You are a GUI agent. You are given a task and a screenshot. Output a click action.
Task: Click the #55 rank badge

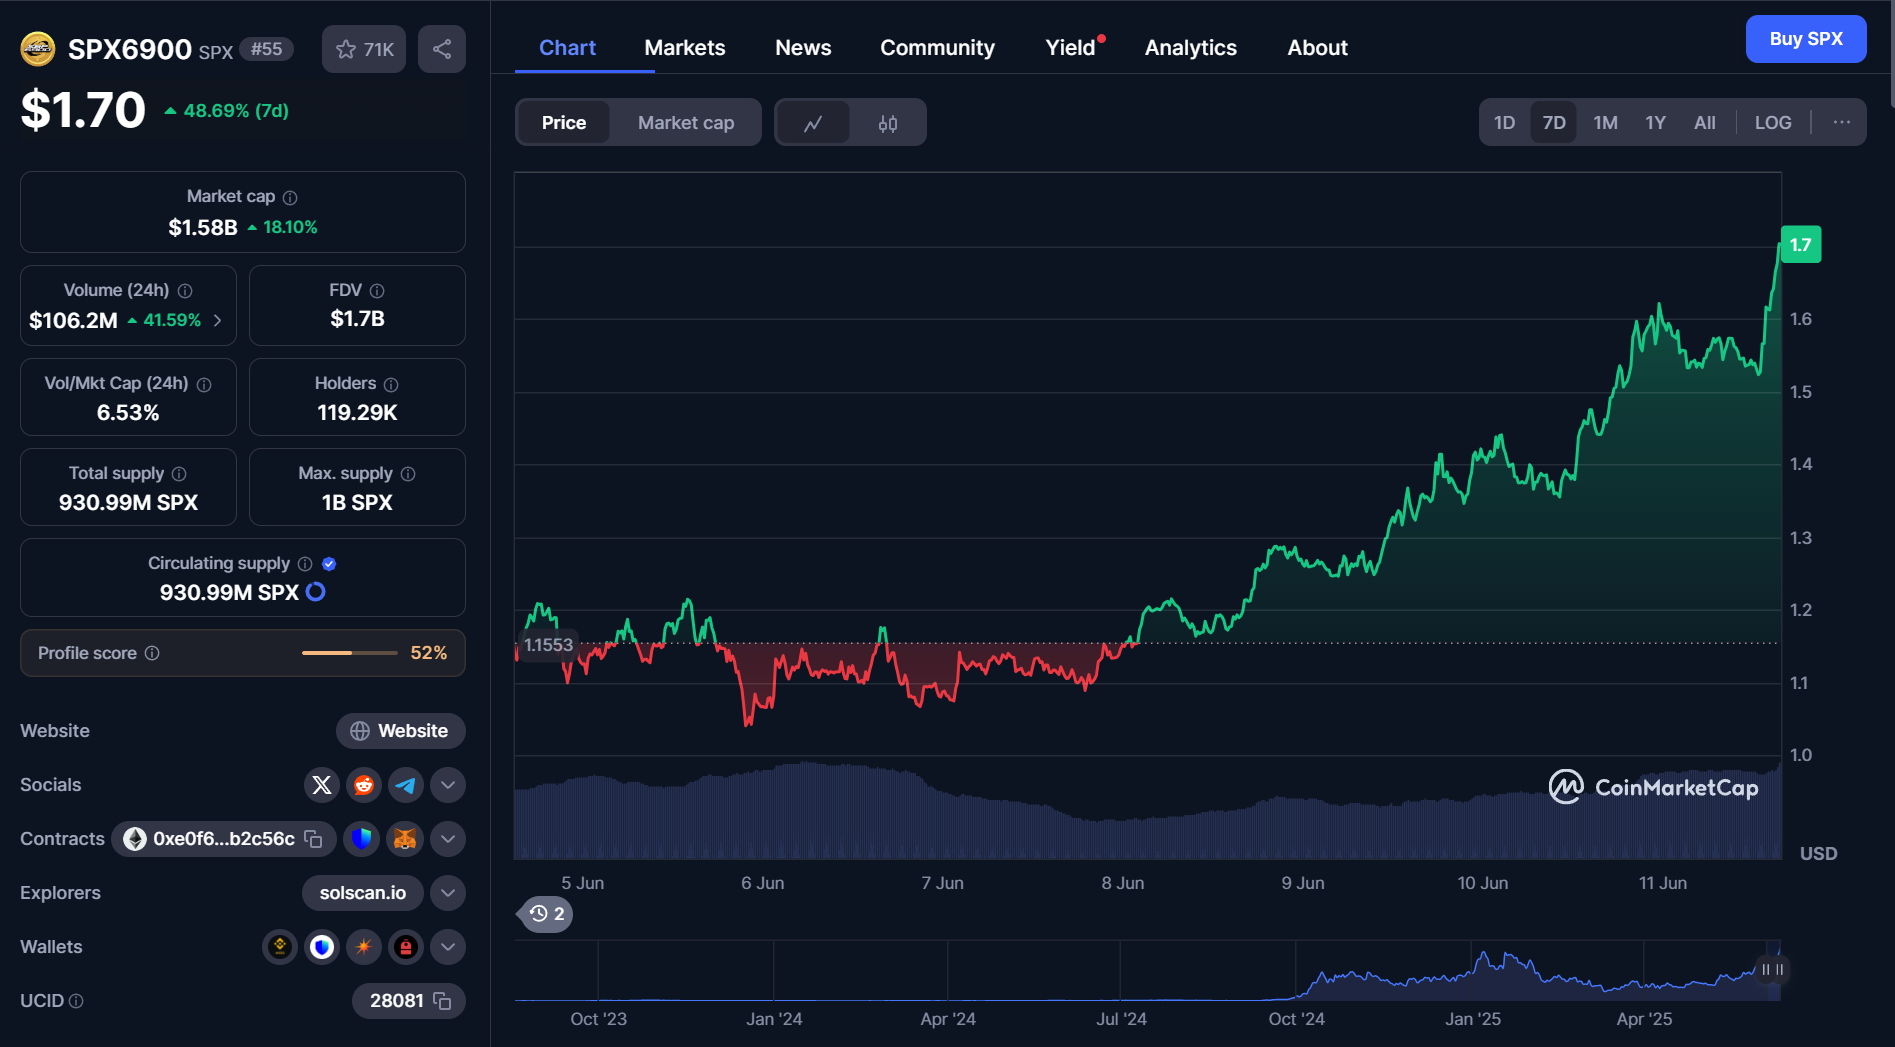click(x=266, y=49)
